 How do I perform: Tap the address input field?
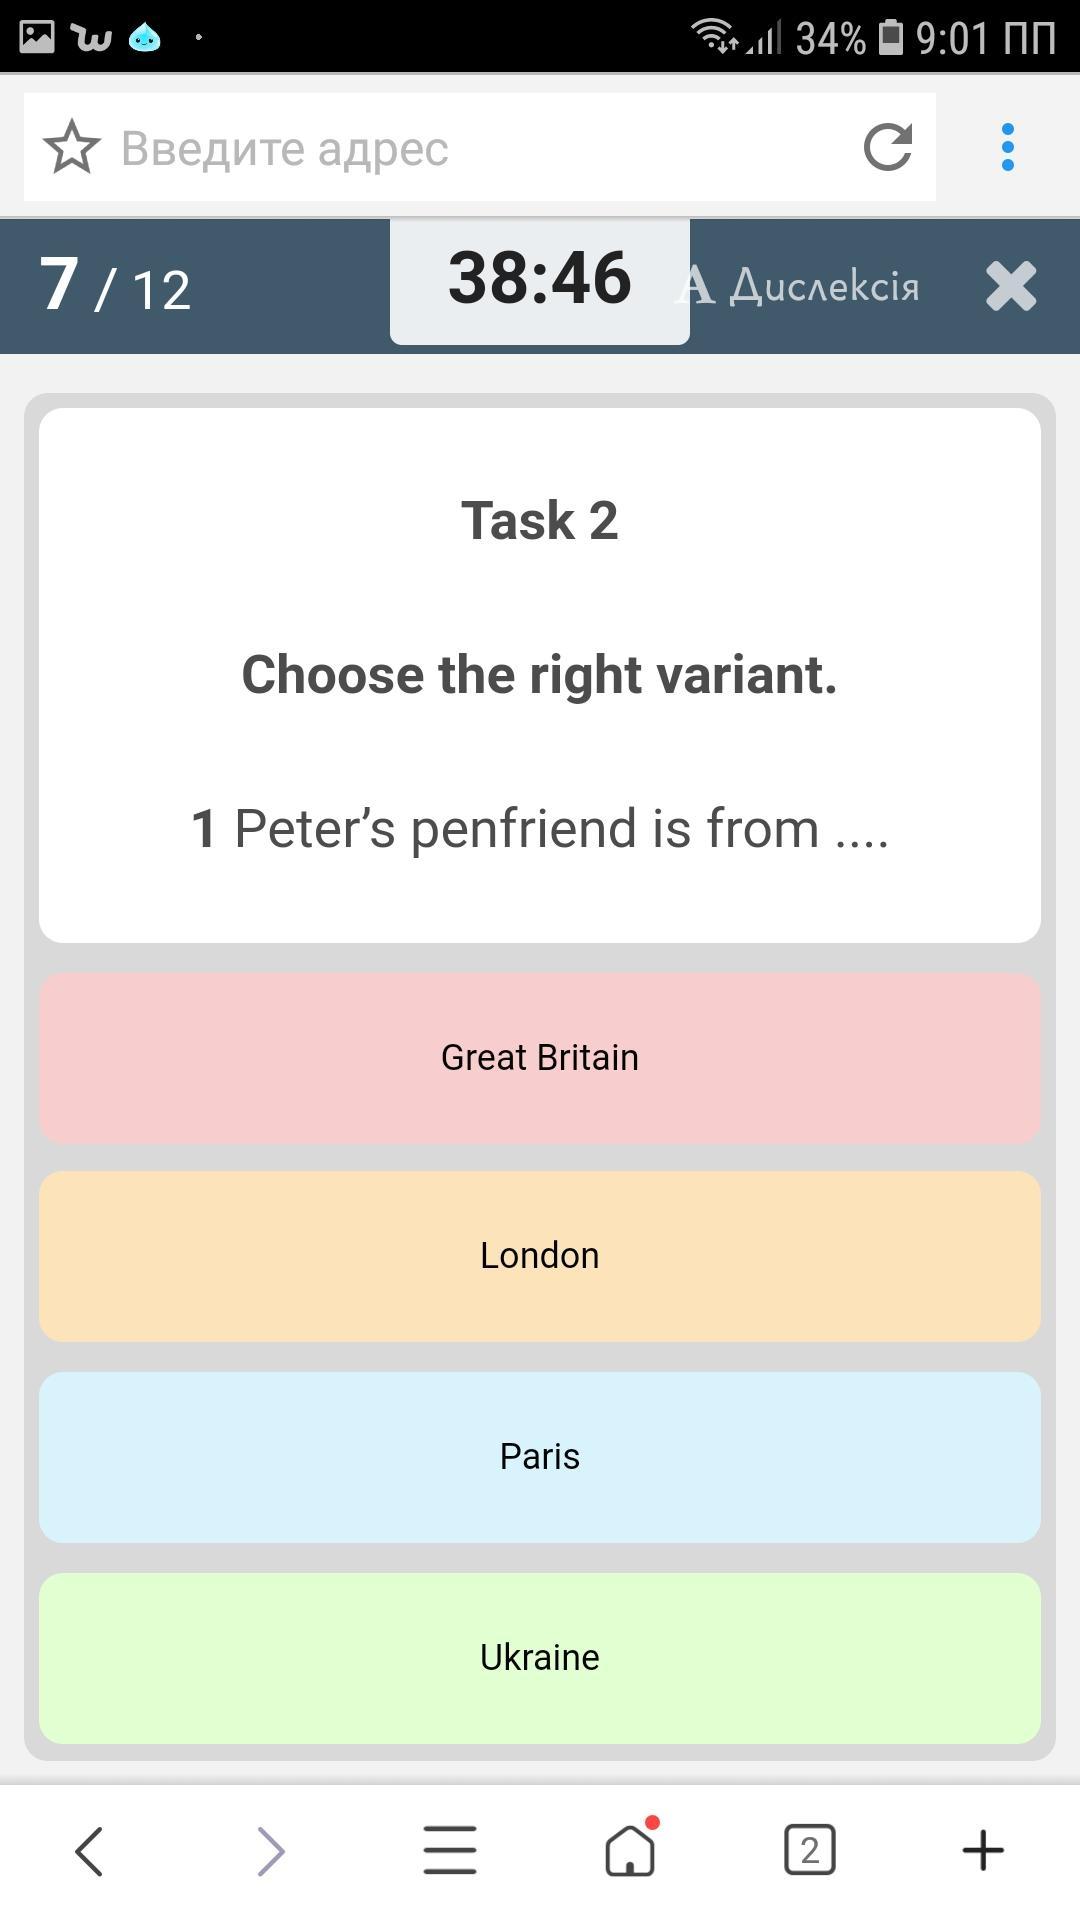(480, 148)
